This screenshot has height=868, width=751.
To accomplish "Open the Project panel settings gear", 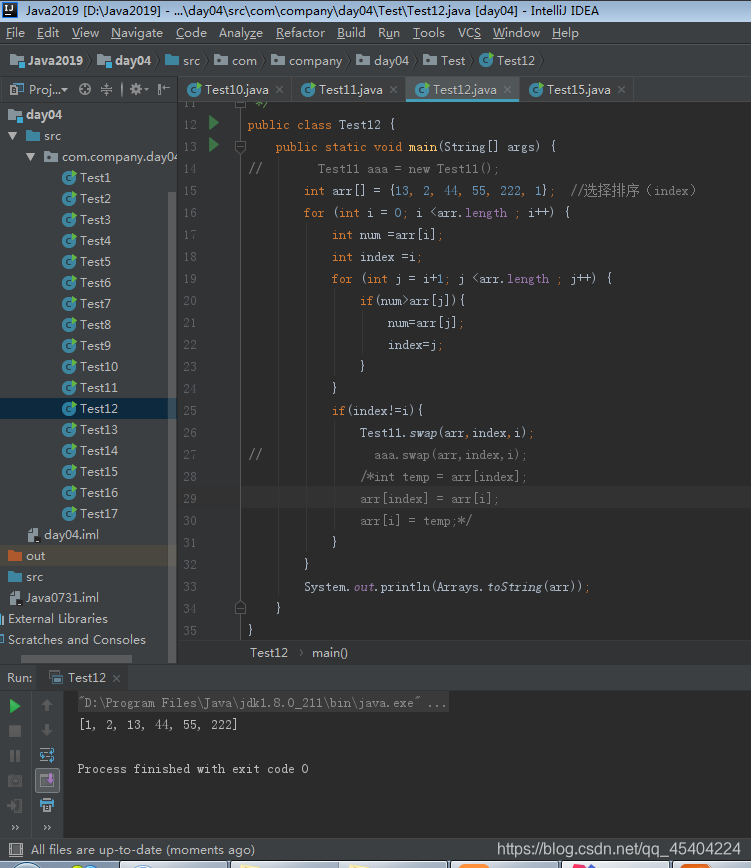I will click(x=138, y=89).
